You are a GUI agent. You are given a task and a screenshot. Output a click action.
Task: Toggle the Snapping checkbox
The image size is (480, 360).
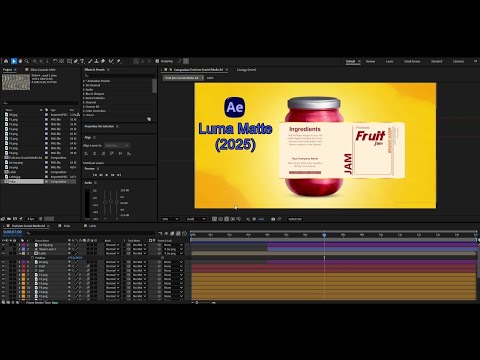point(157,61)
